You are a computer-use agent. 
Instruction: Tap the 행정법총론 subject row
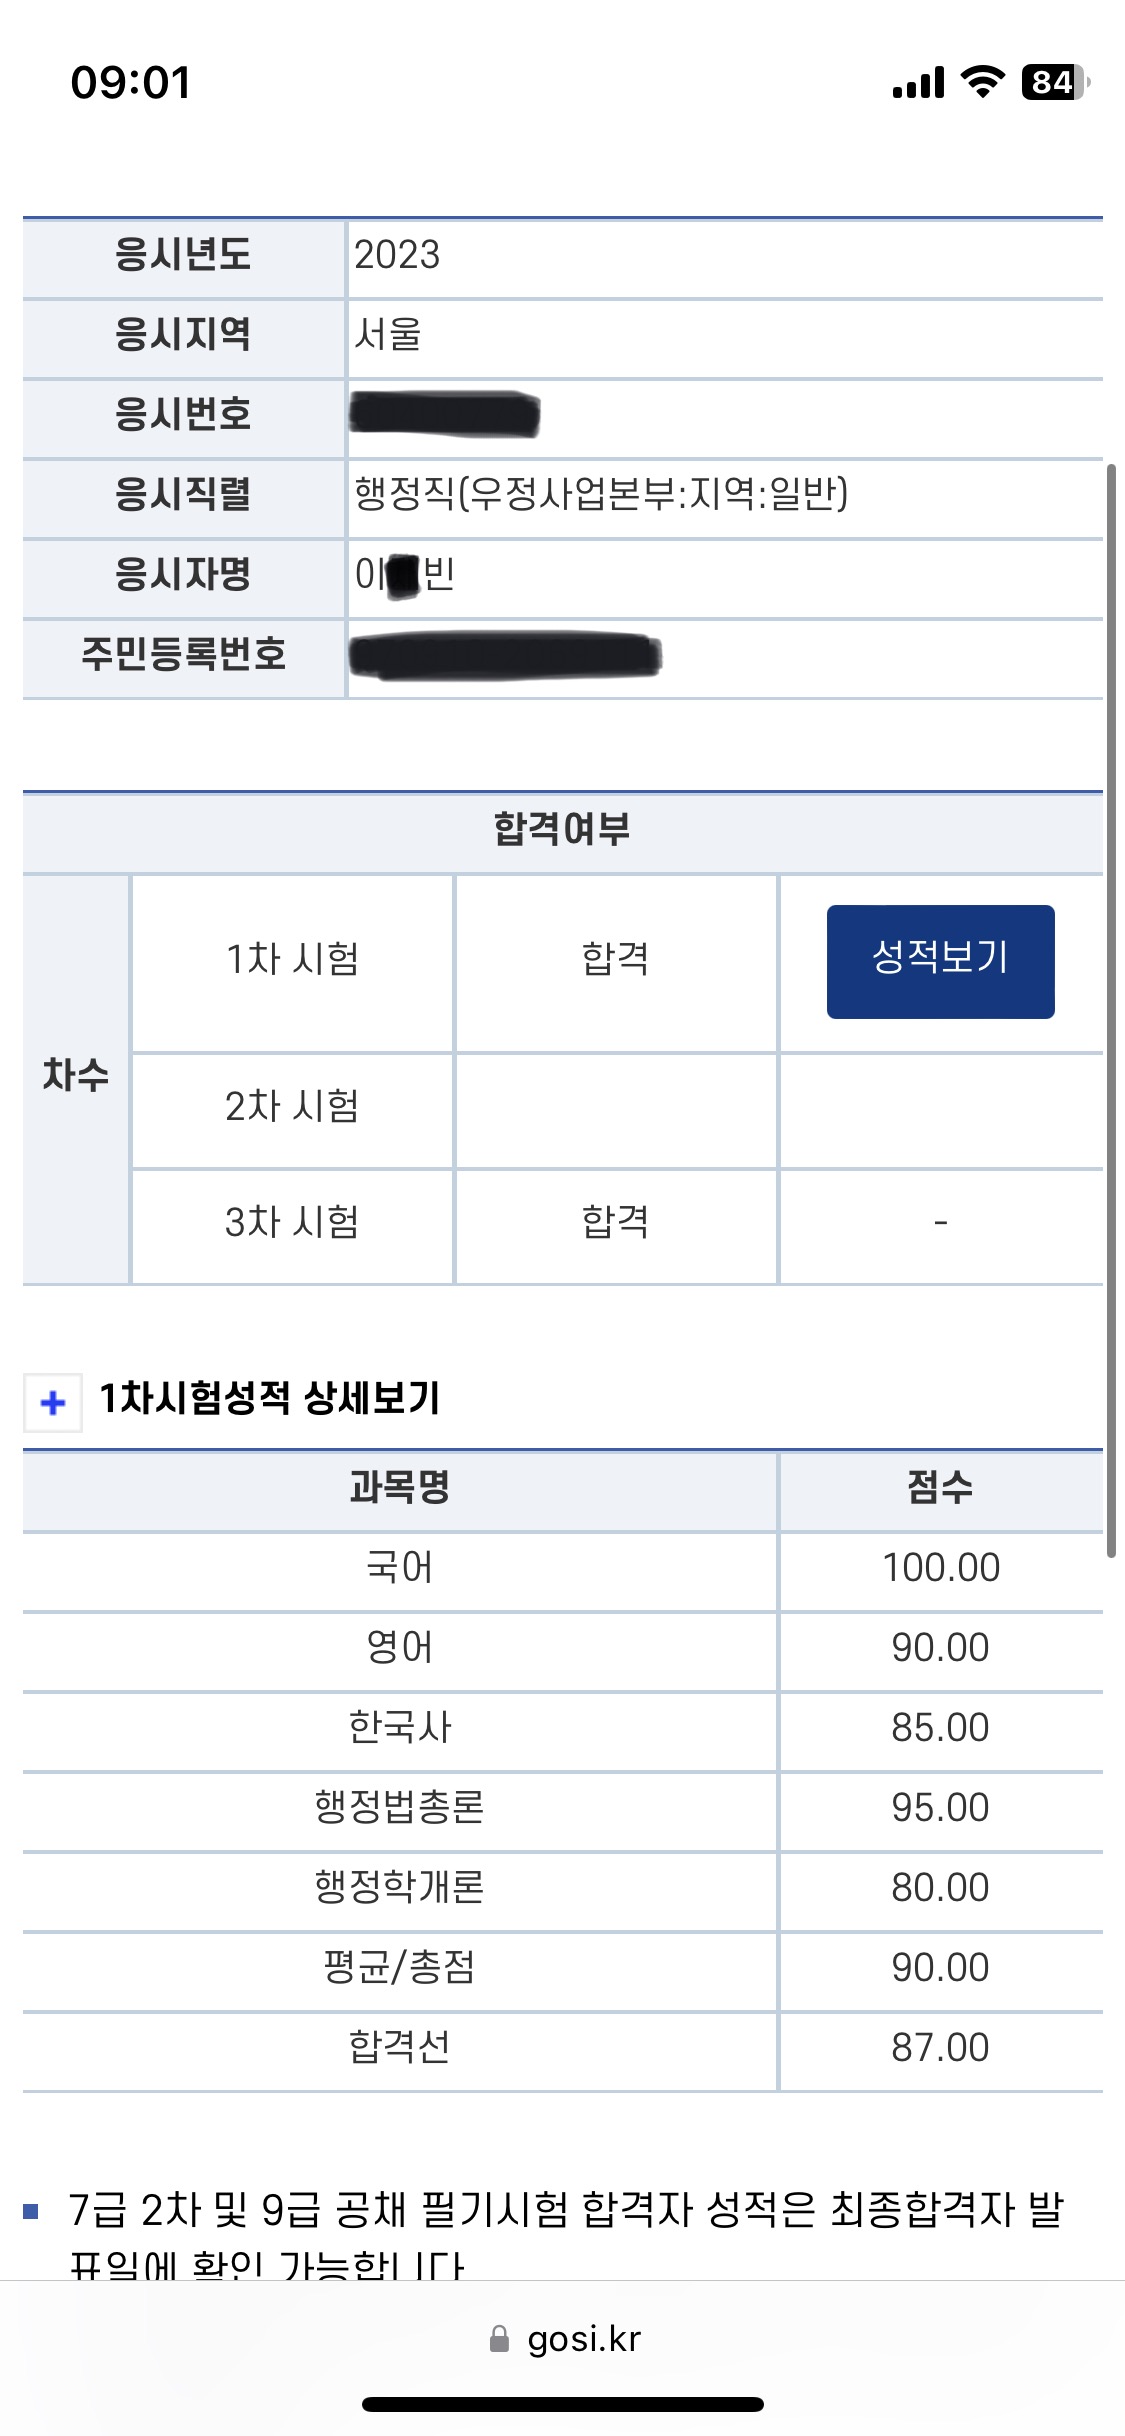[399, 1808]
